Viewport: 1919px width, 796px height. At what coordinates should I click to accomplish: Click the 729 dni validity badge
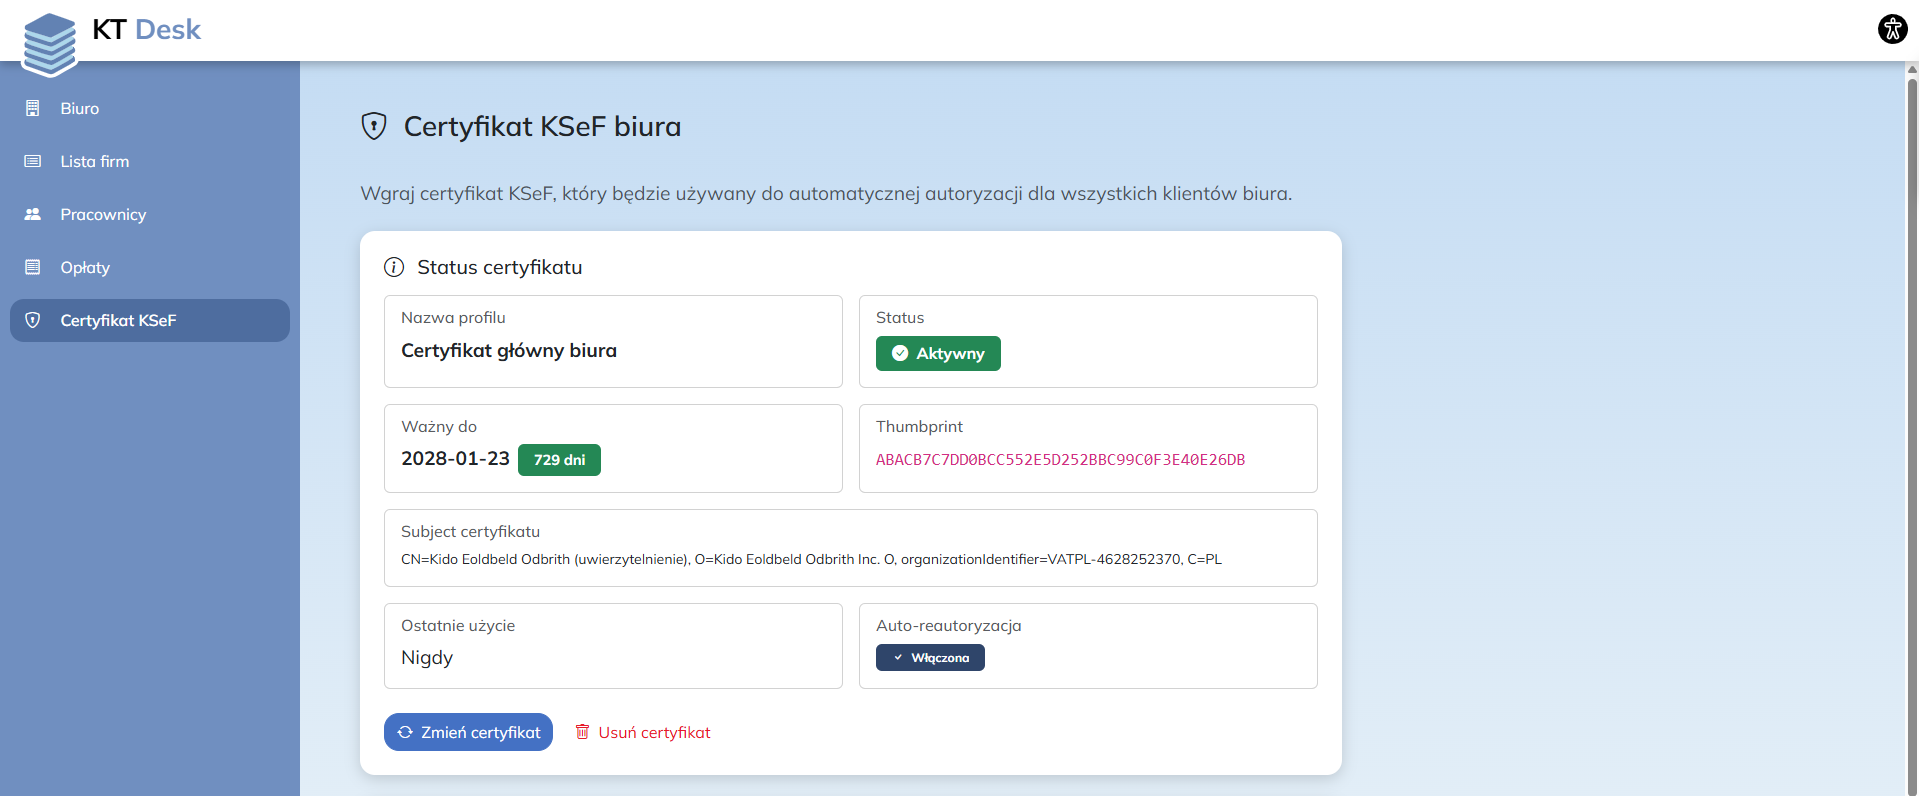coord(559,460)
